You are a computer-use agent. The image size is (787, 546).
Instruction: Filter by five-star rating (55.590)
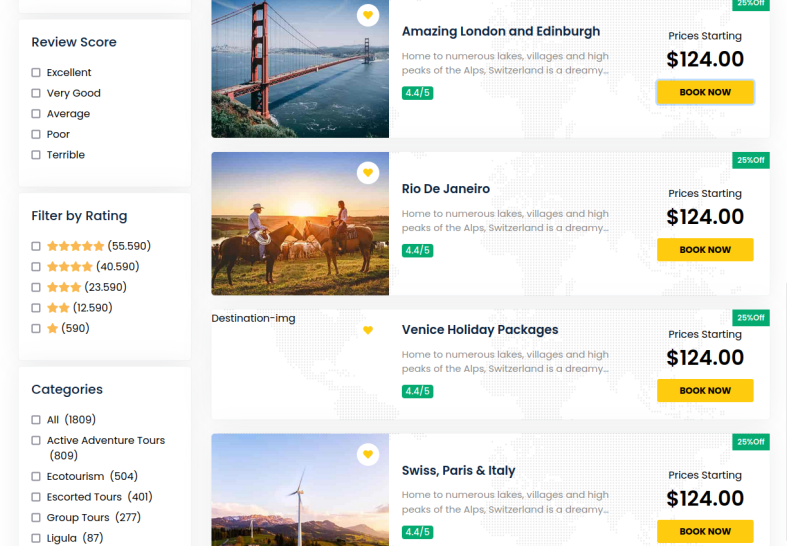(36, 246)
